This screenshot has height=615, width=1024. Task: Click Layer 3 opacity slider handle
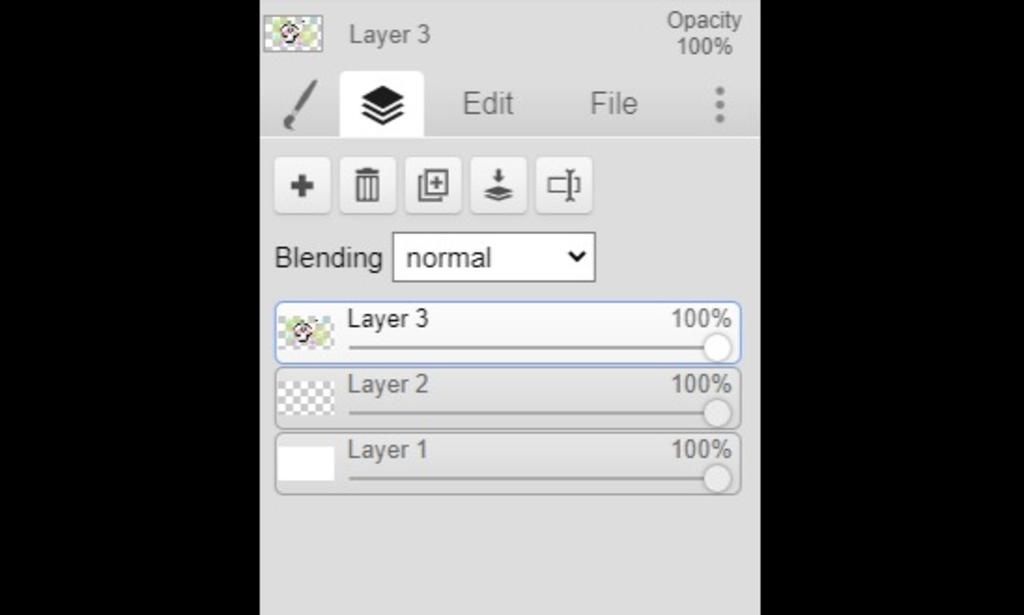[x=717, y=348]
